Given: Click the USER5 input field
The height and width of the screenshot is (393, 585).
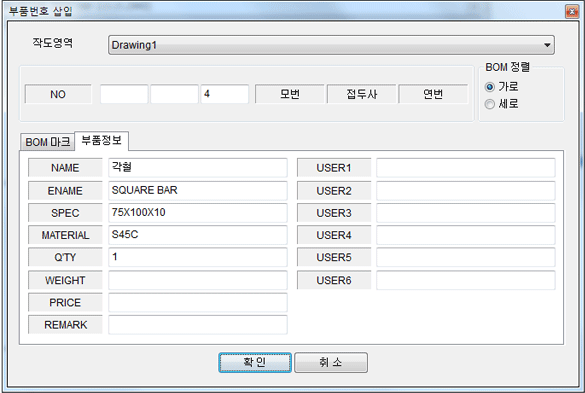Looking at the screenshot, I should pyautogui.click(x=466, y=257).
